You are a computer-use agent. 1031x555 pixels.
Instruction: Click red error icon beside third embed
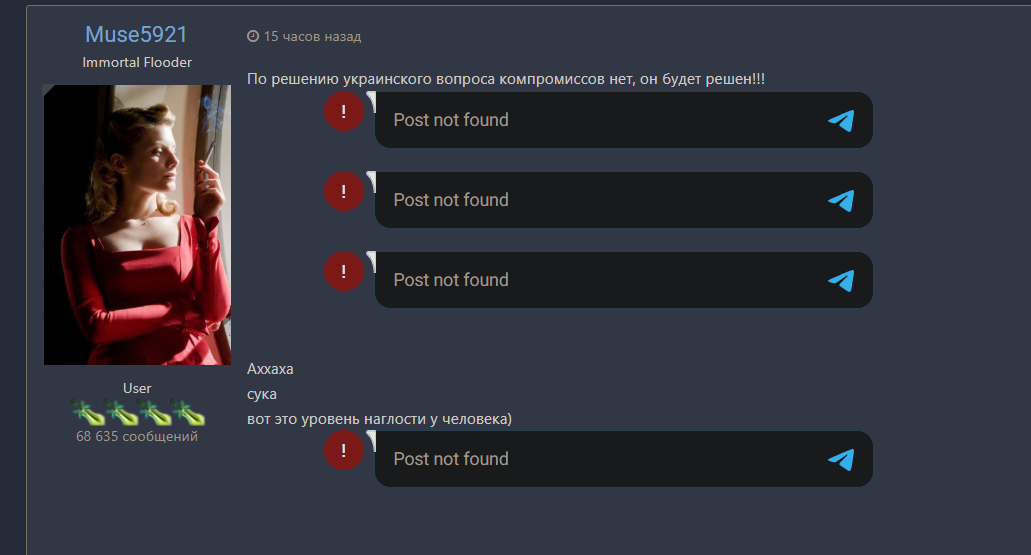[x=344, y=272]
